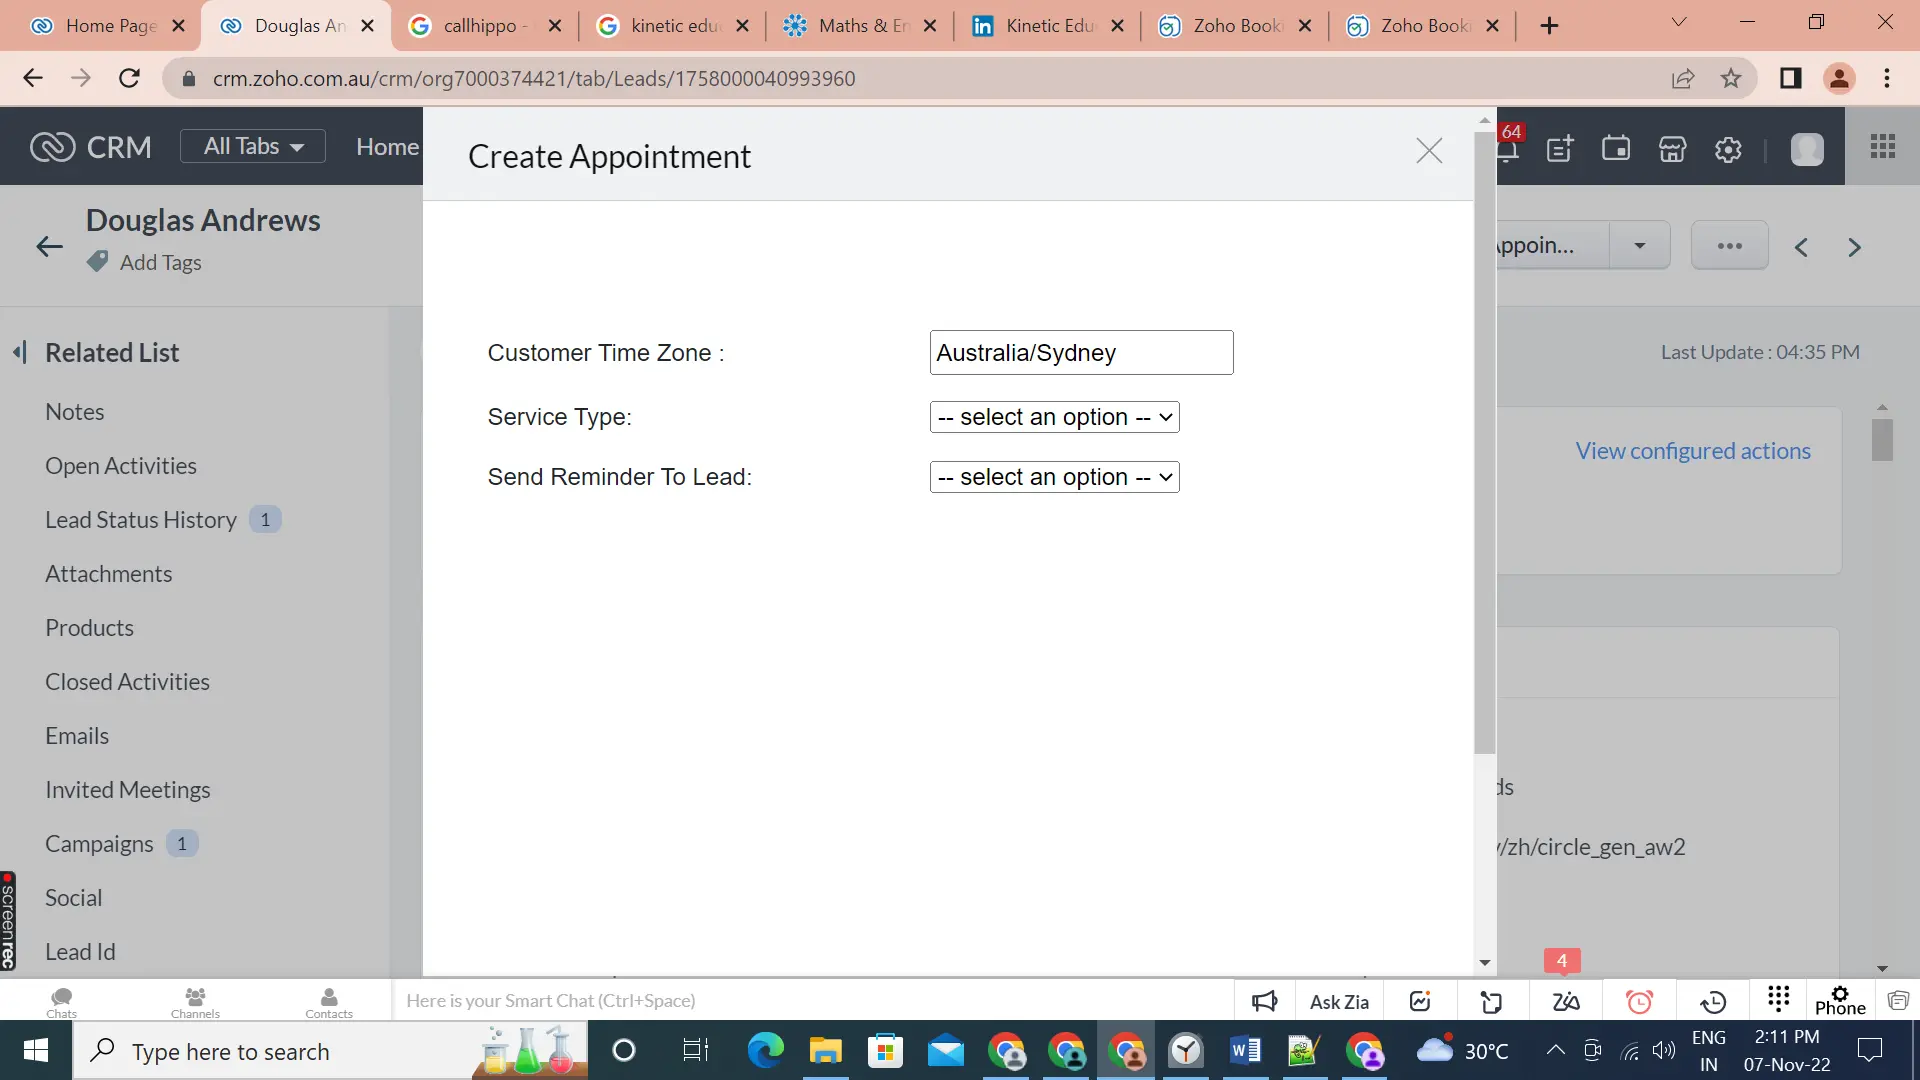Close the Create Appointment dialog
This screenshot has width=1920, height=1080.
coord(1429,152)
